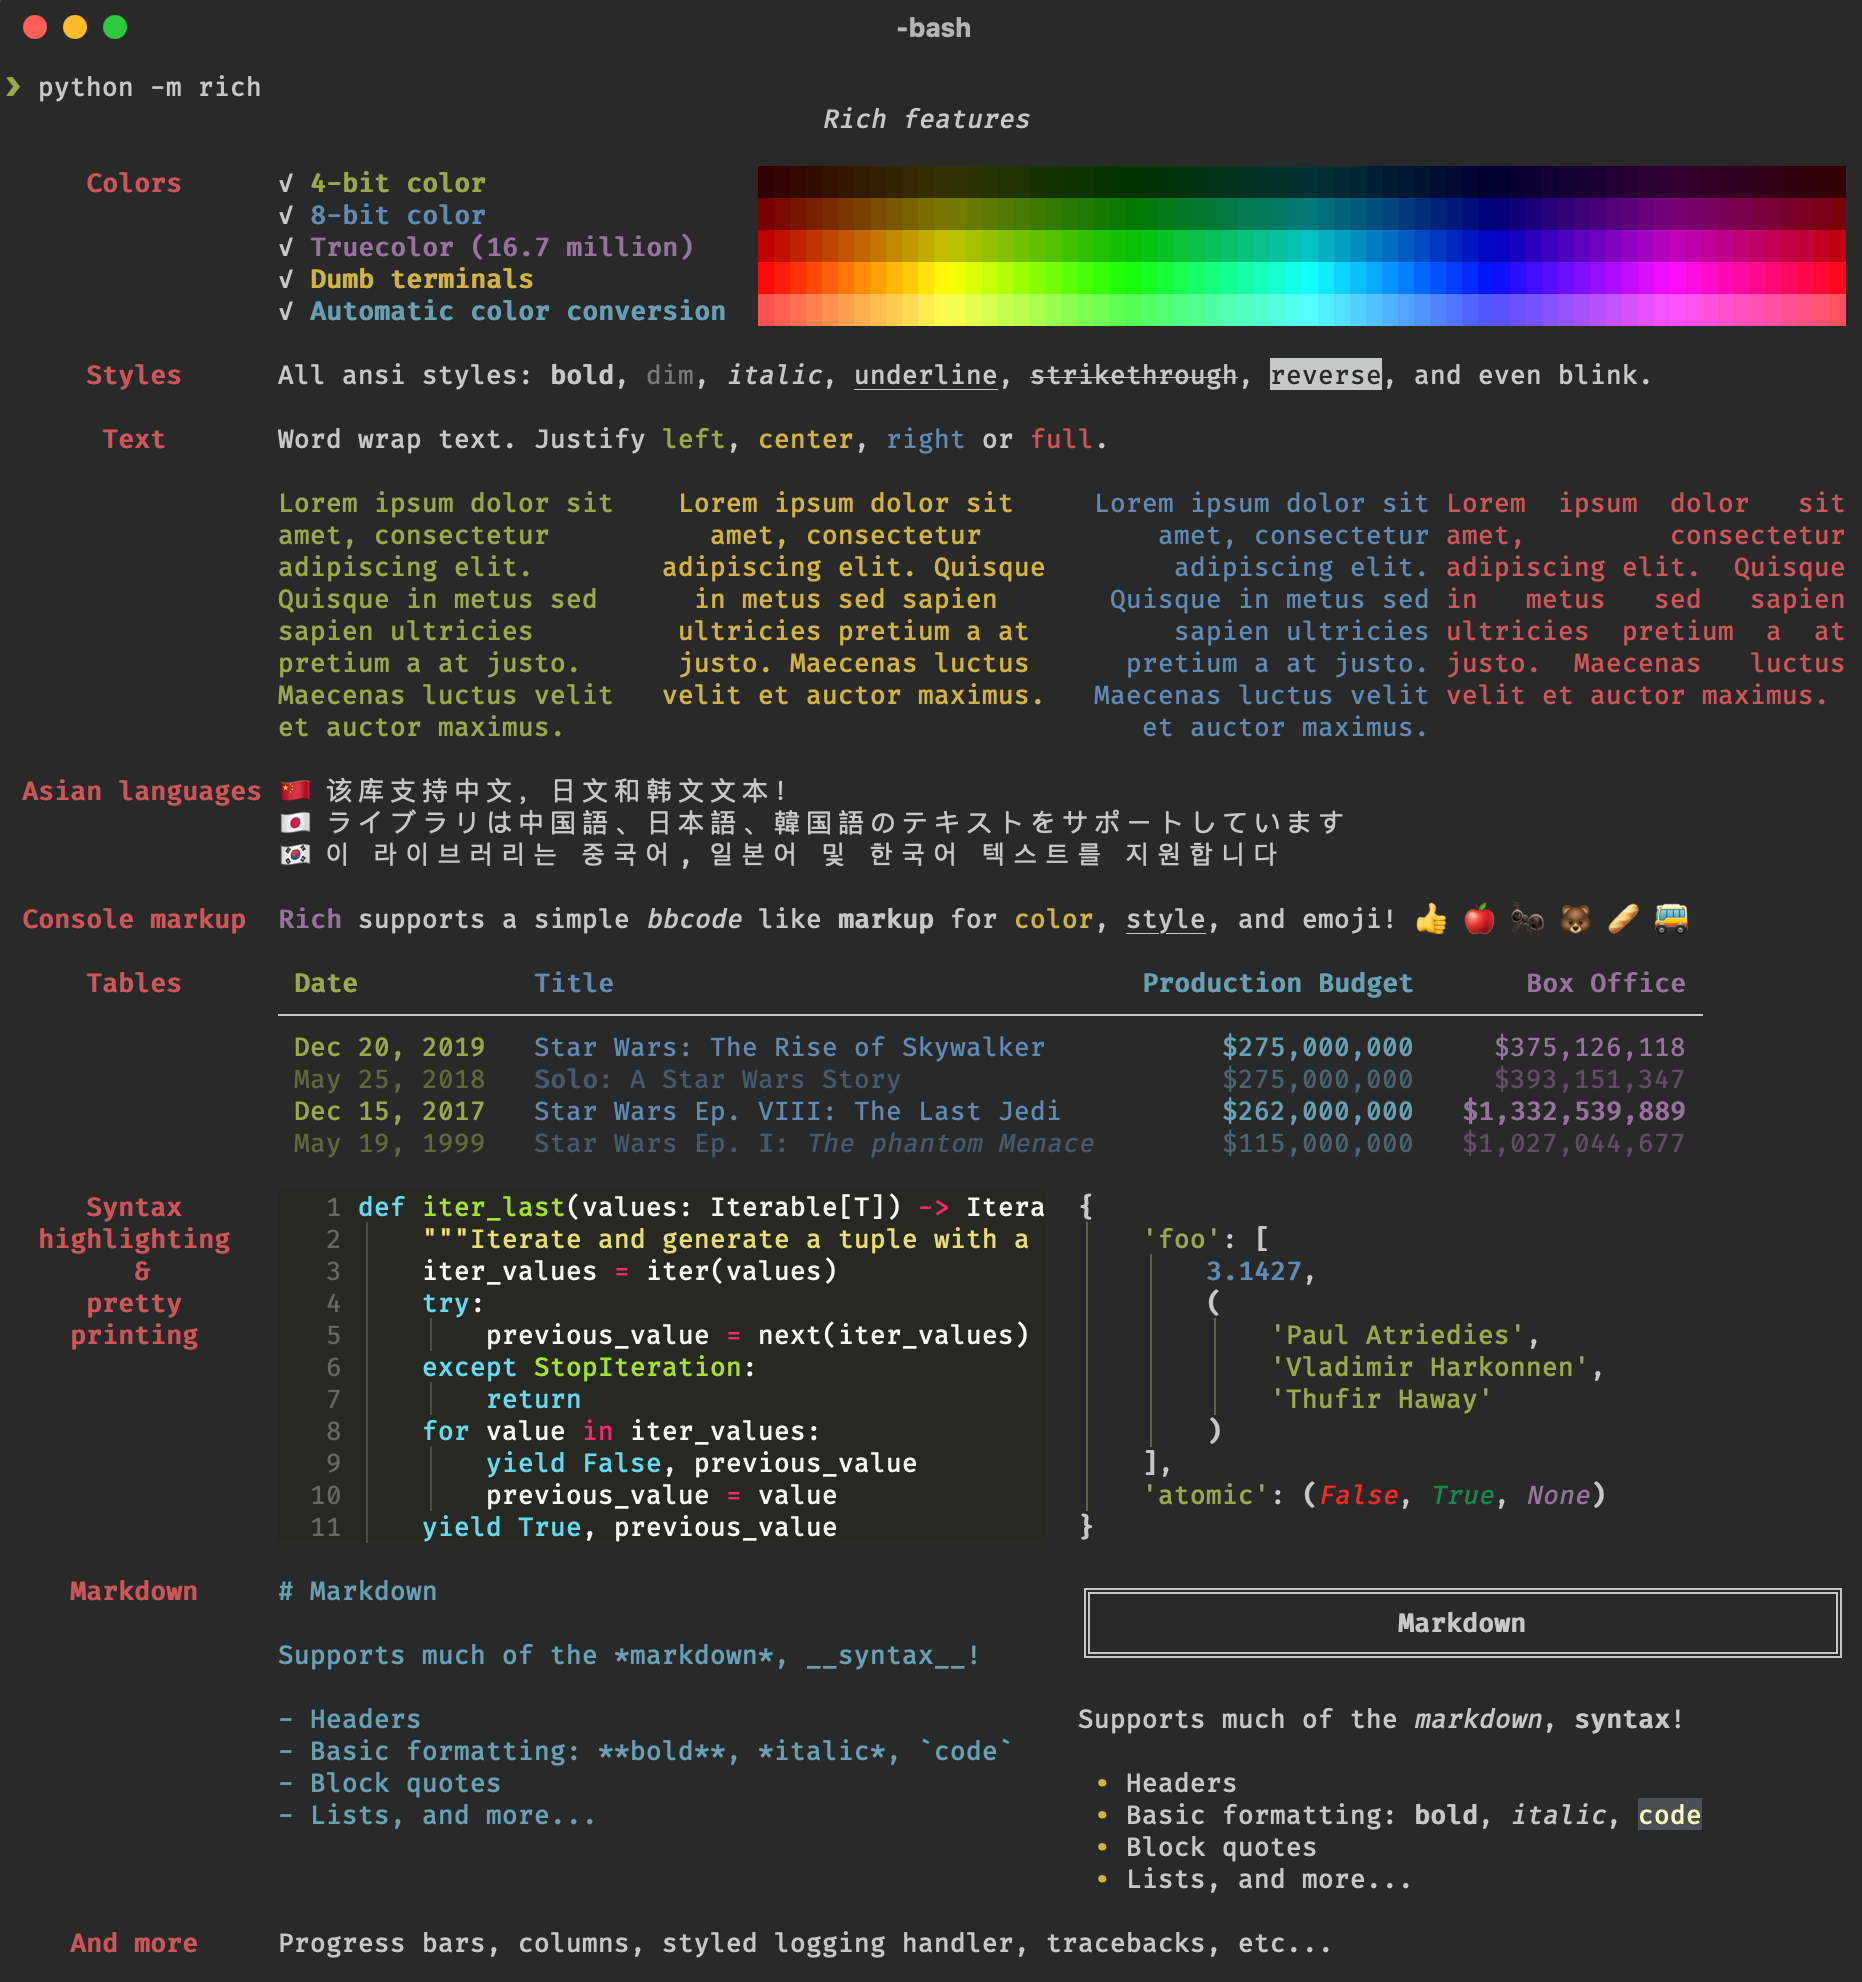This screenshot has height=1982, width=1862.
Task: Click the Korea flag beside the Korean sentence
Action: [295, 855]
